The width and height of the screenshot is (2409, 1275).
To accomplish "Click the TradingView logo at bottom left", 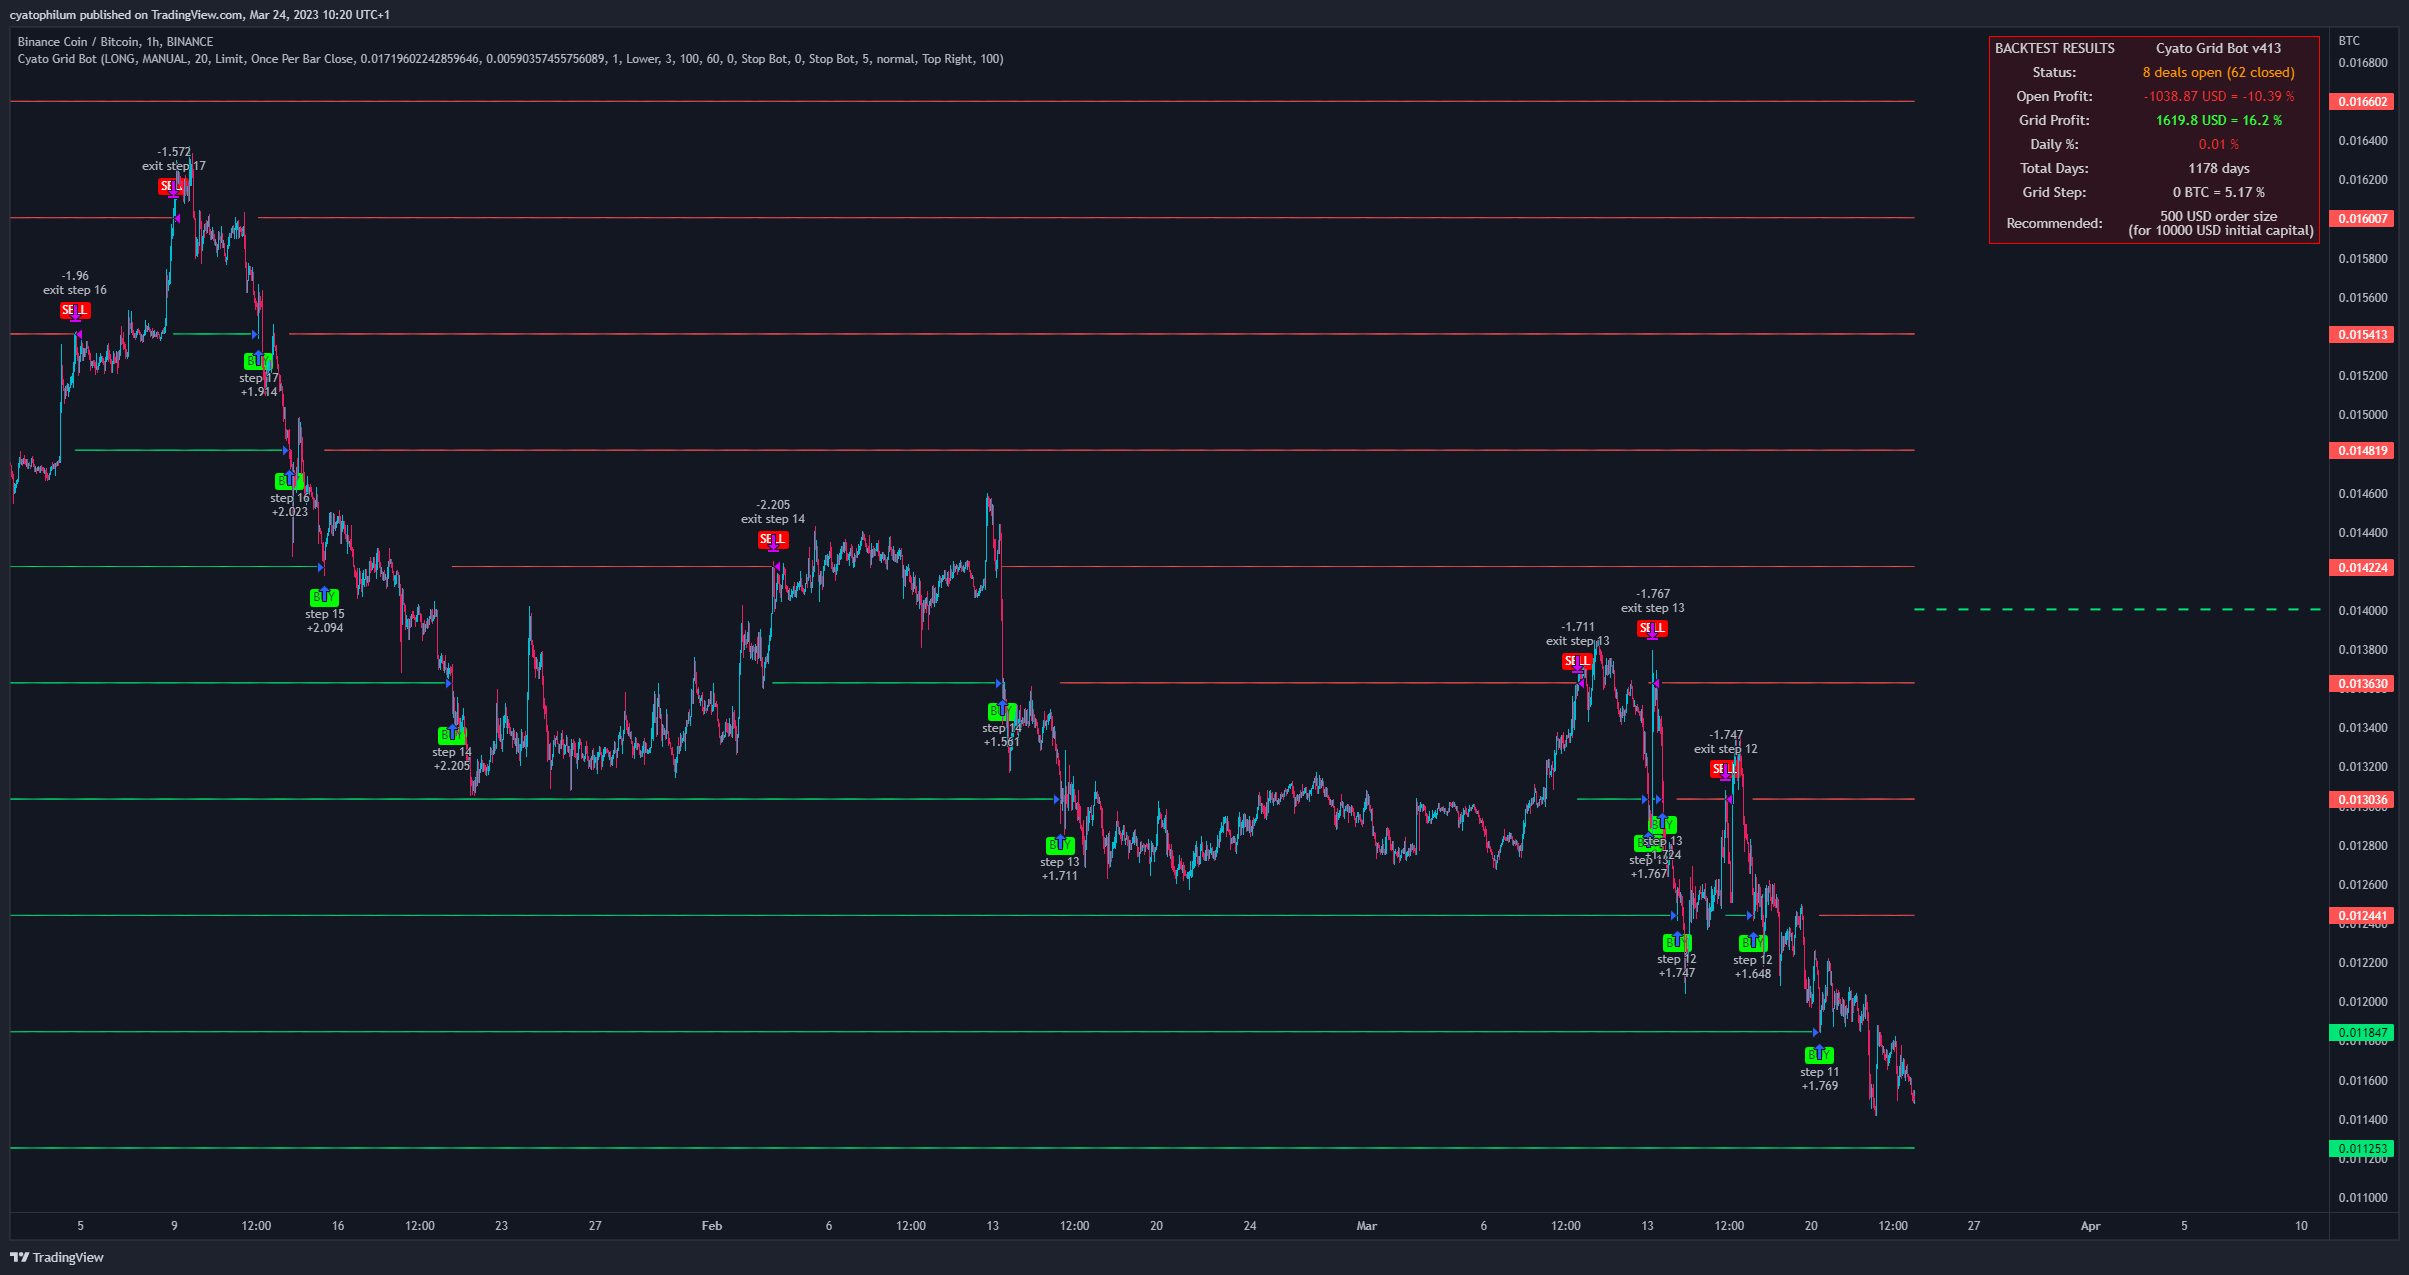I will click(x=57, y=1257).
